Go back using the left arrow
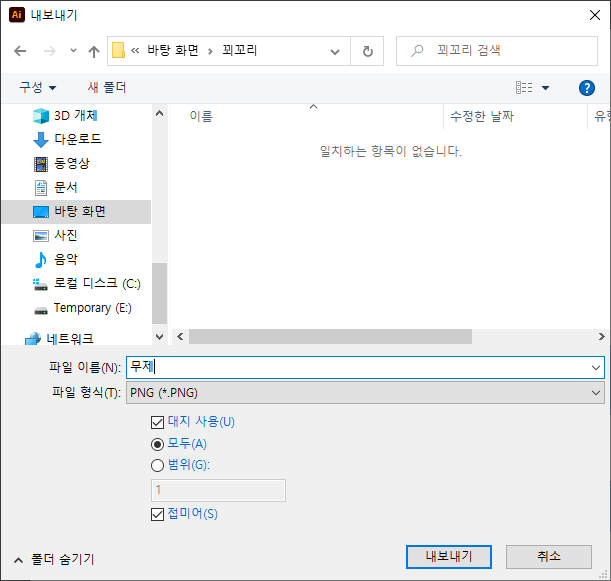This screenshot has height=581, width=611. point(20,51)
